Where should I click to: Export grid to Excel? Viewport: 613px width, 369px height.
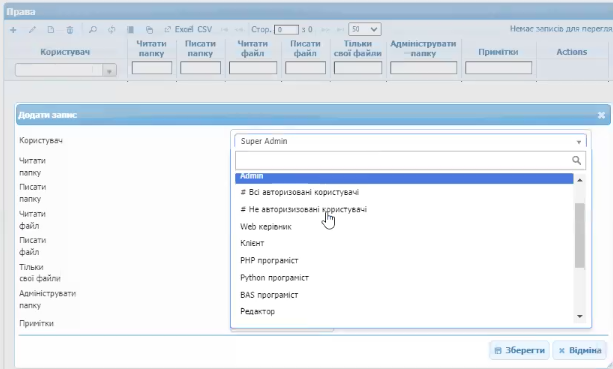coord(179,30)
